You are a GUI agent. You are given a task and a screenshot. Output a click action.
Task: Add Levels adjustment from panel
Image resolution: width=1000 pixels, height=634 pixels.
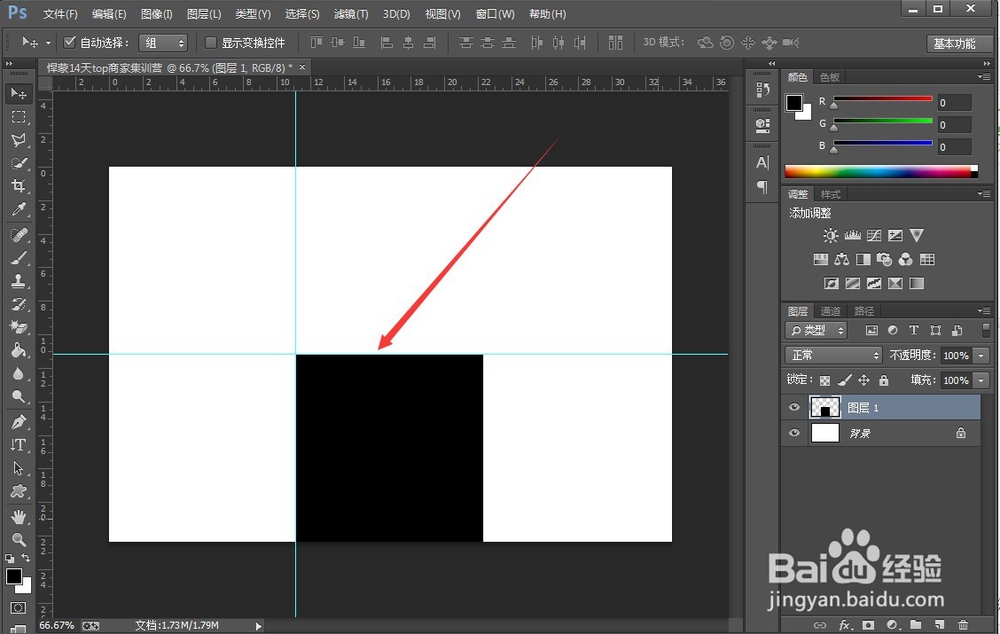tap(853, 235)
